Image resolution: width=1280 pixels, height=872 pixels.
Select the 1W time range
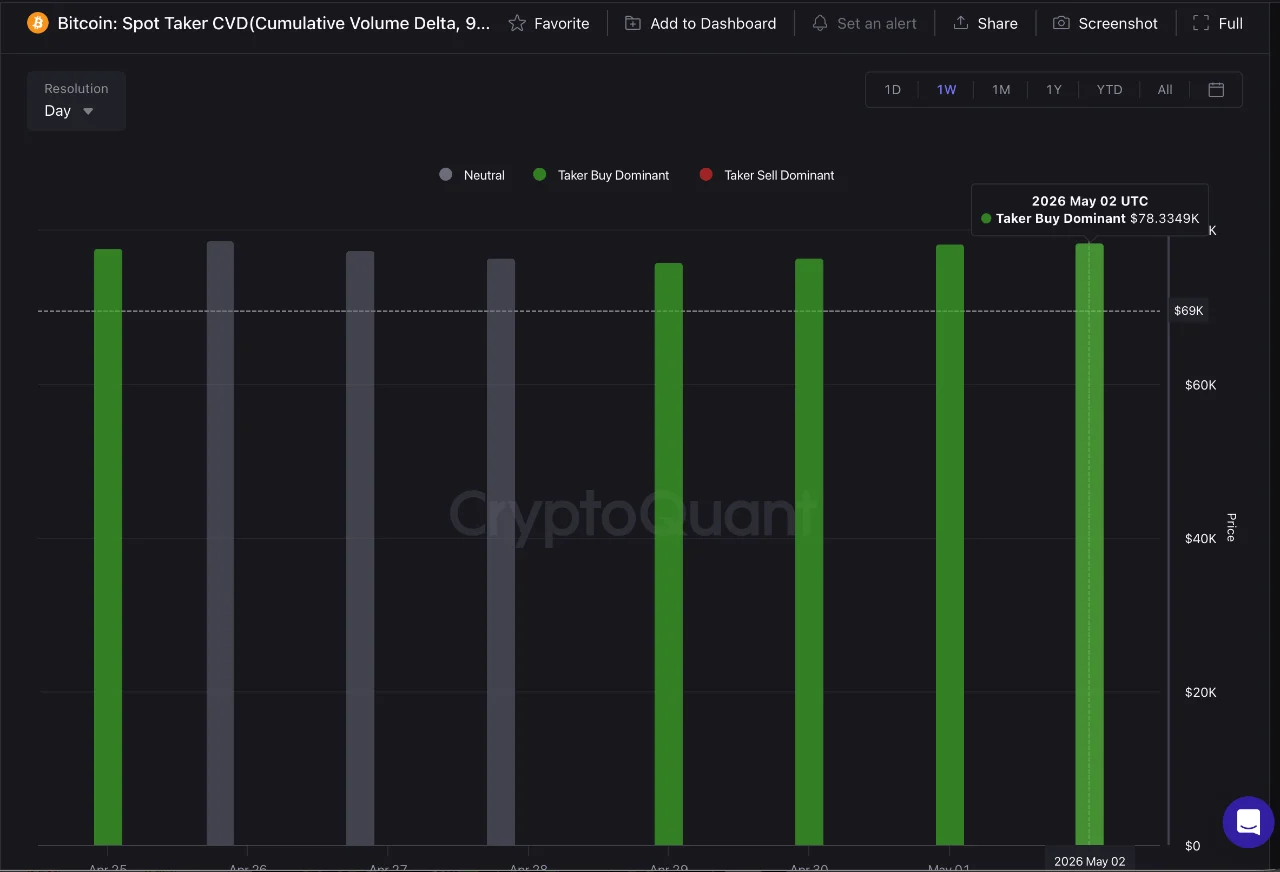(947, 89)
